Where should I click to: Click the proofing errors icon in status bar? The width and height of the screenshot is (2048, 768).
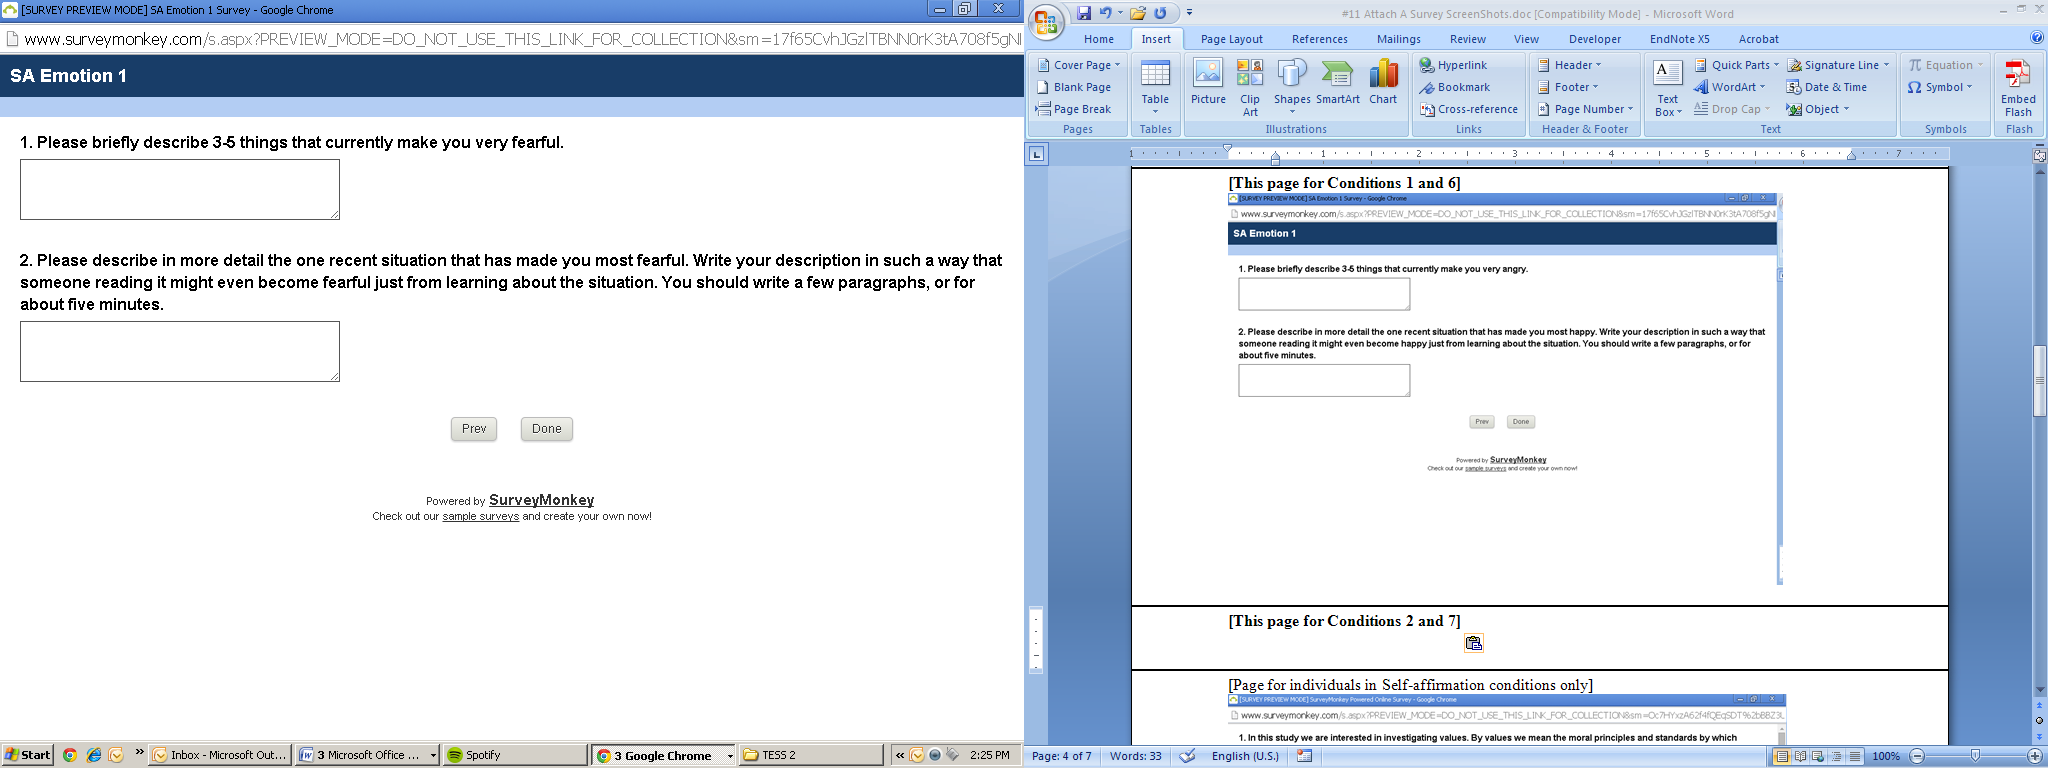[1187, 756]
